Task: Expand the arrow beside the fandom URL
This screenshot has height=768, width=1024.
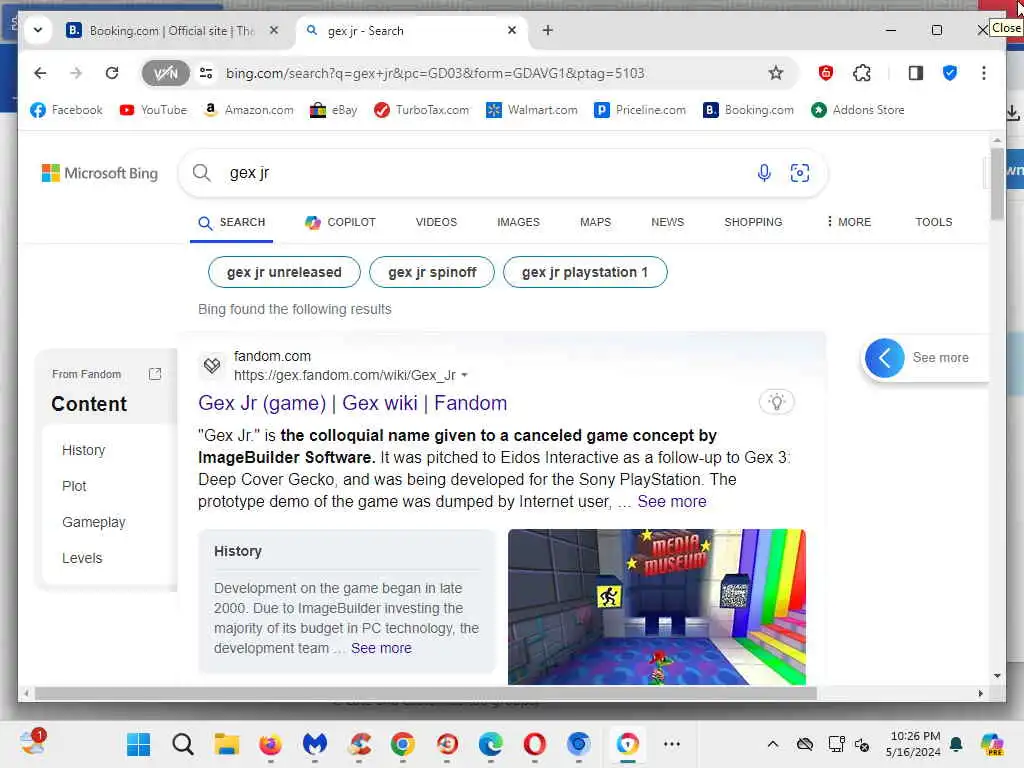Action: click(x=464, y=376)
